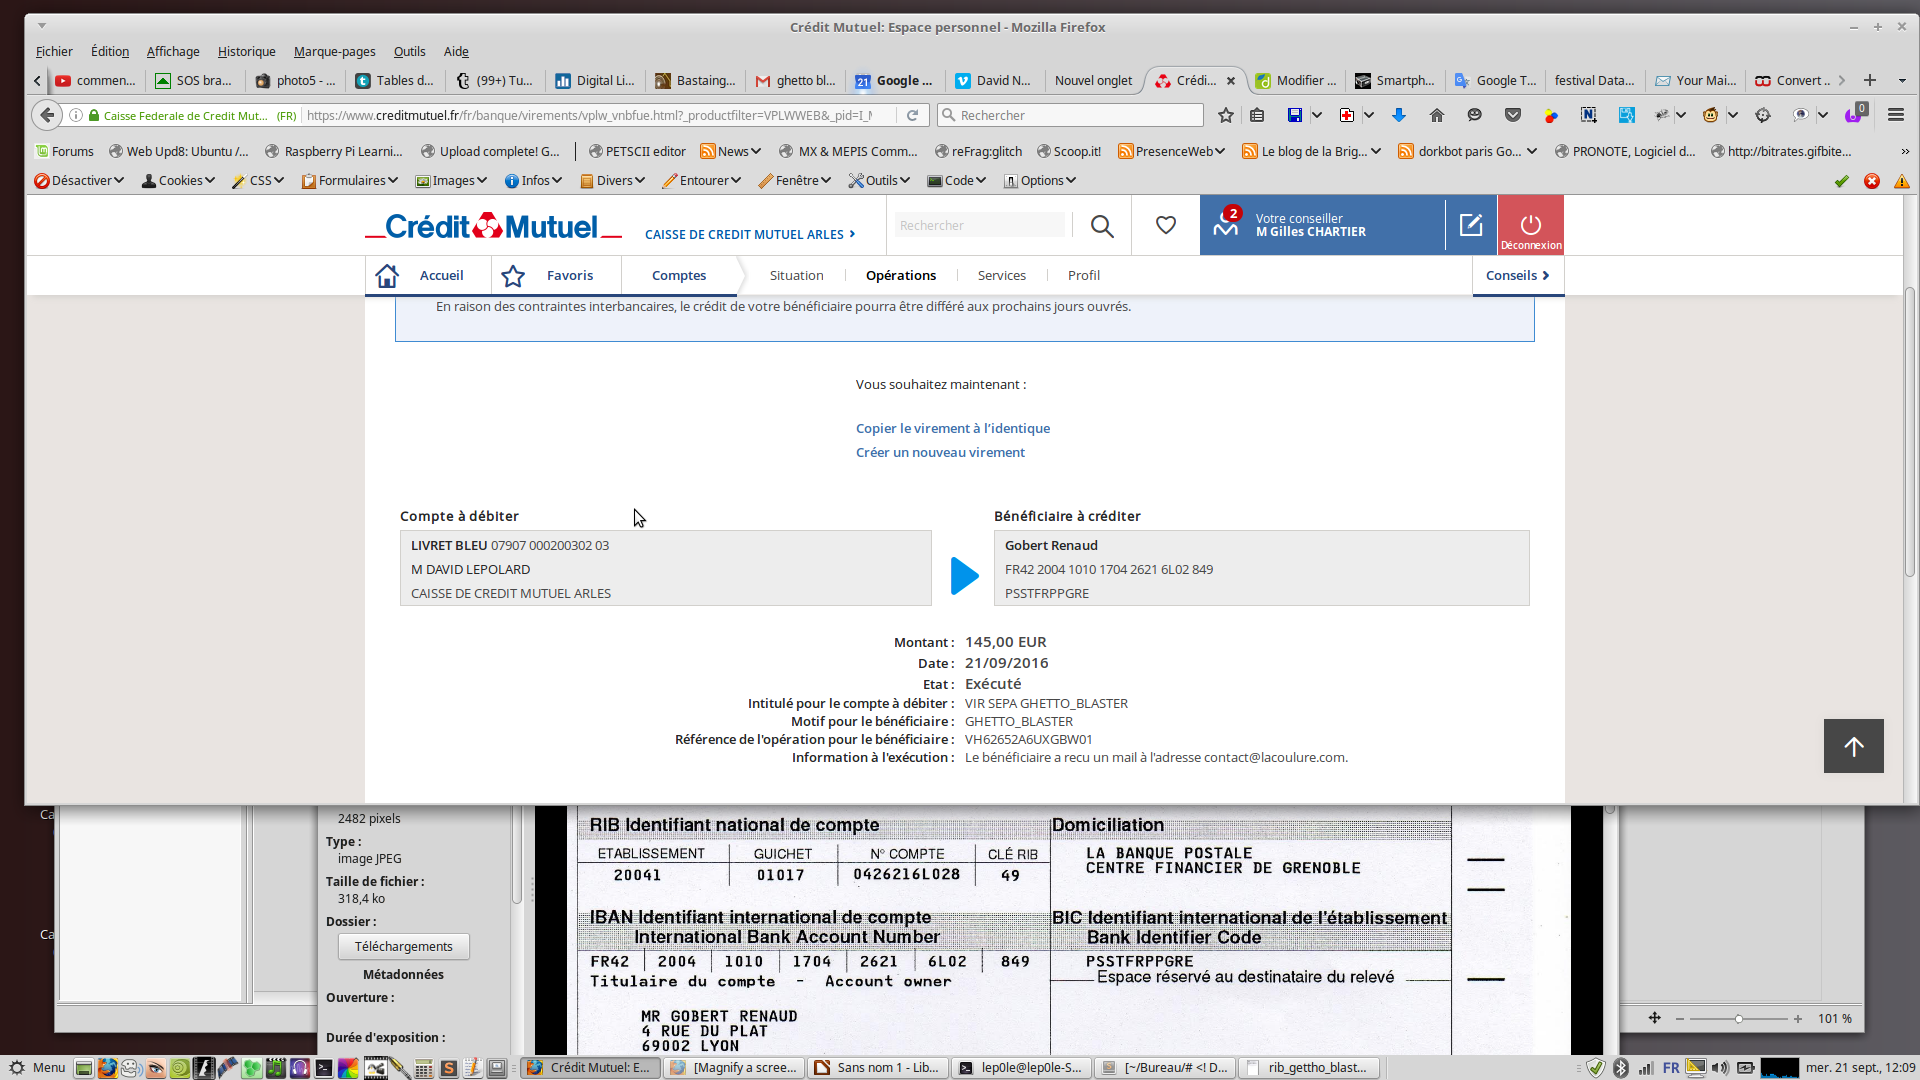Open the Désactiver developer toolbar dropdown

tap(80, 180)
